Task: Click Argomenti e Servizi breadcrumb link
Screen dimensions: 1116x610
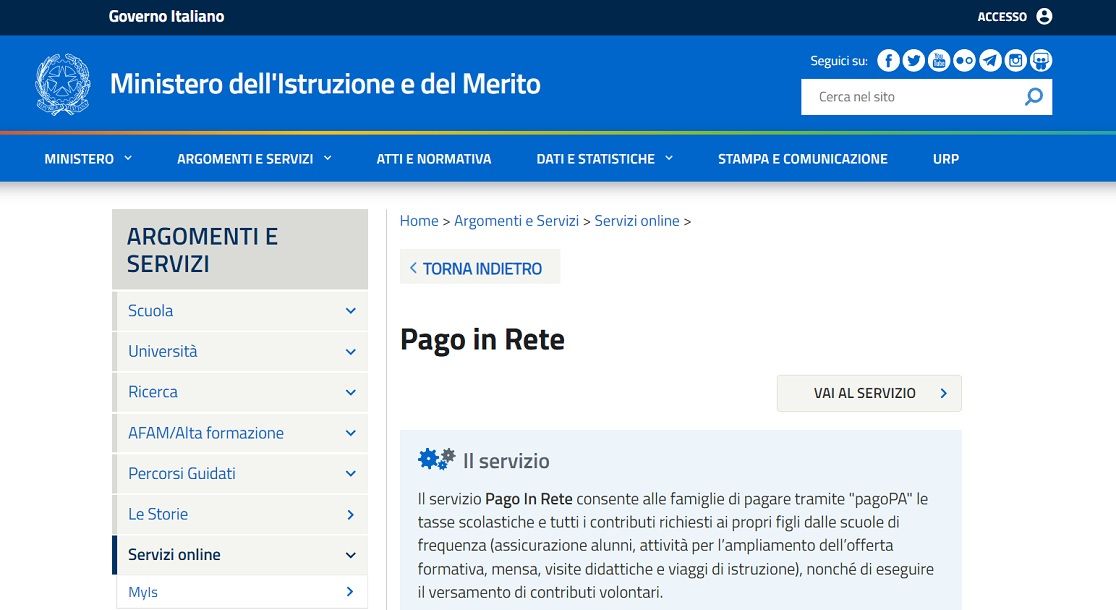Action: tap(516, 221)
